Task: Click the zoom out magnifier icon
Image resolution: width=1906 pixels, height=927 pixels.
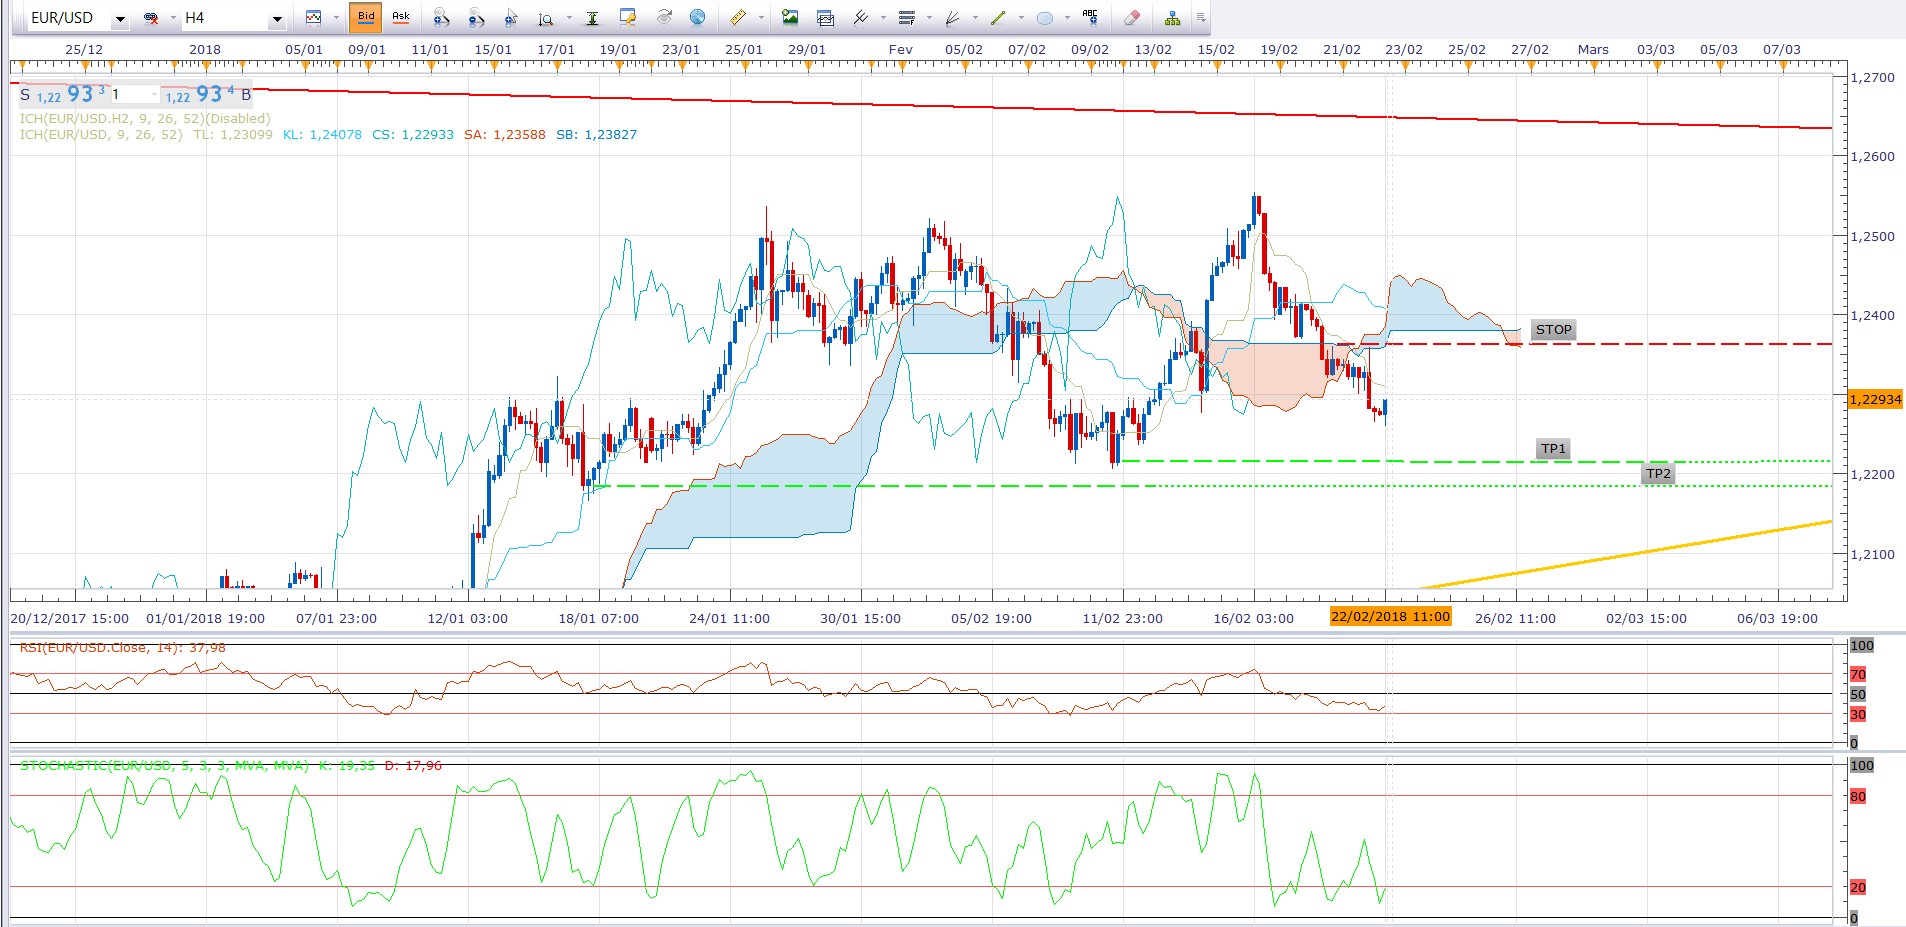Action: tap(476, 18)
